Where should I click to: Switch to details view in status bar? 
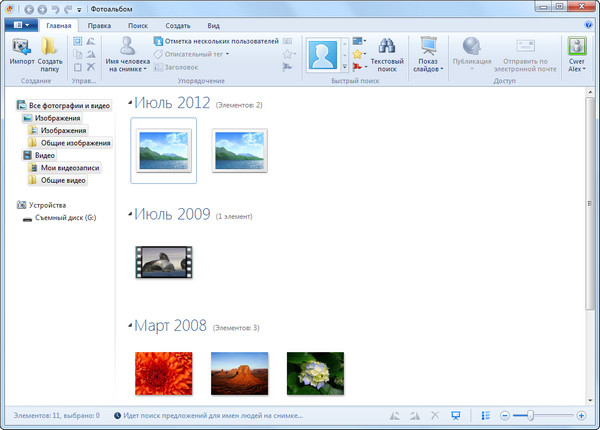click(485, 415)
